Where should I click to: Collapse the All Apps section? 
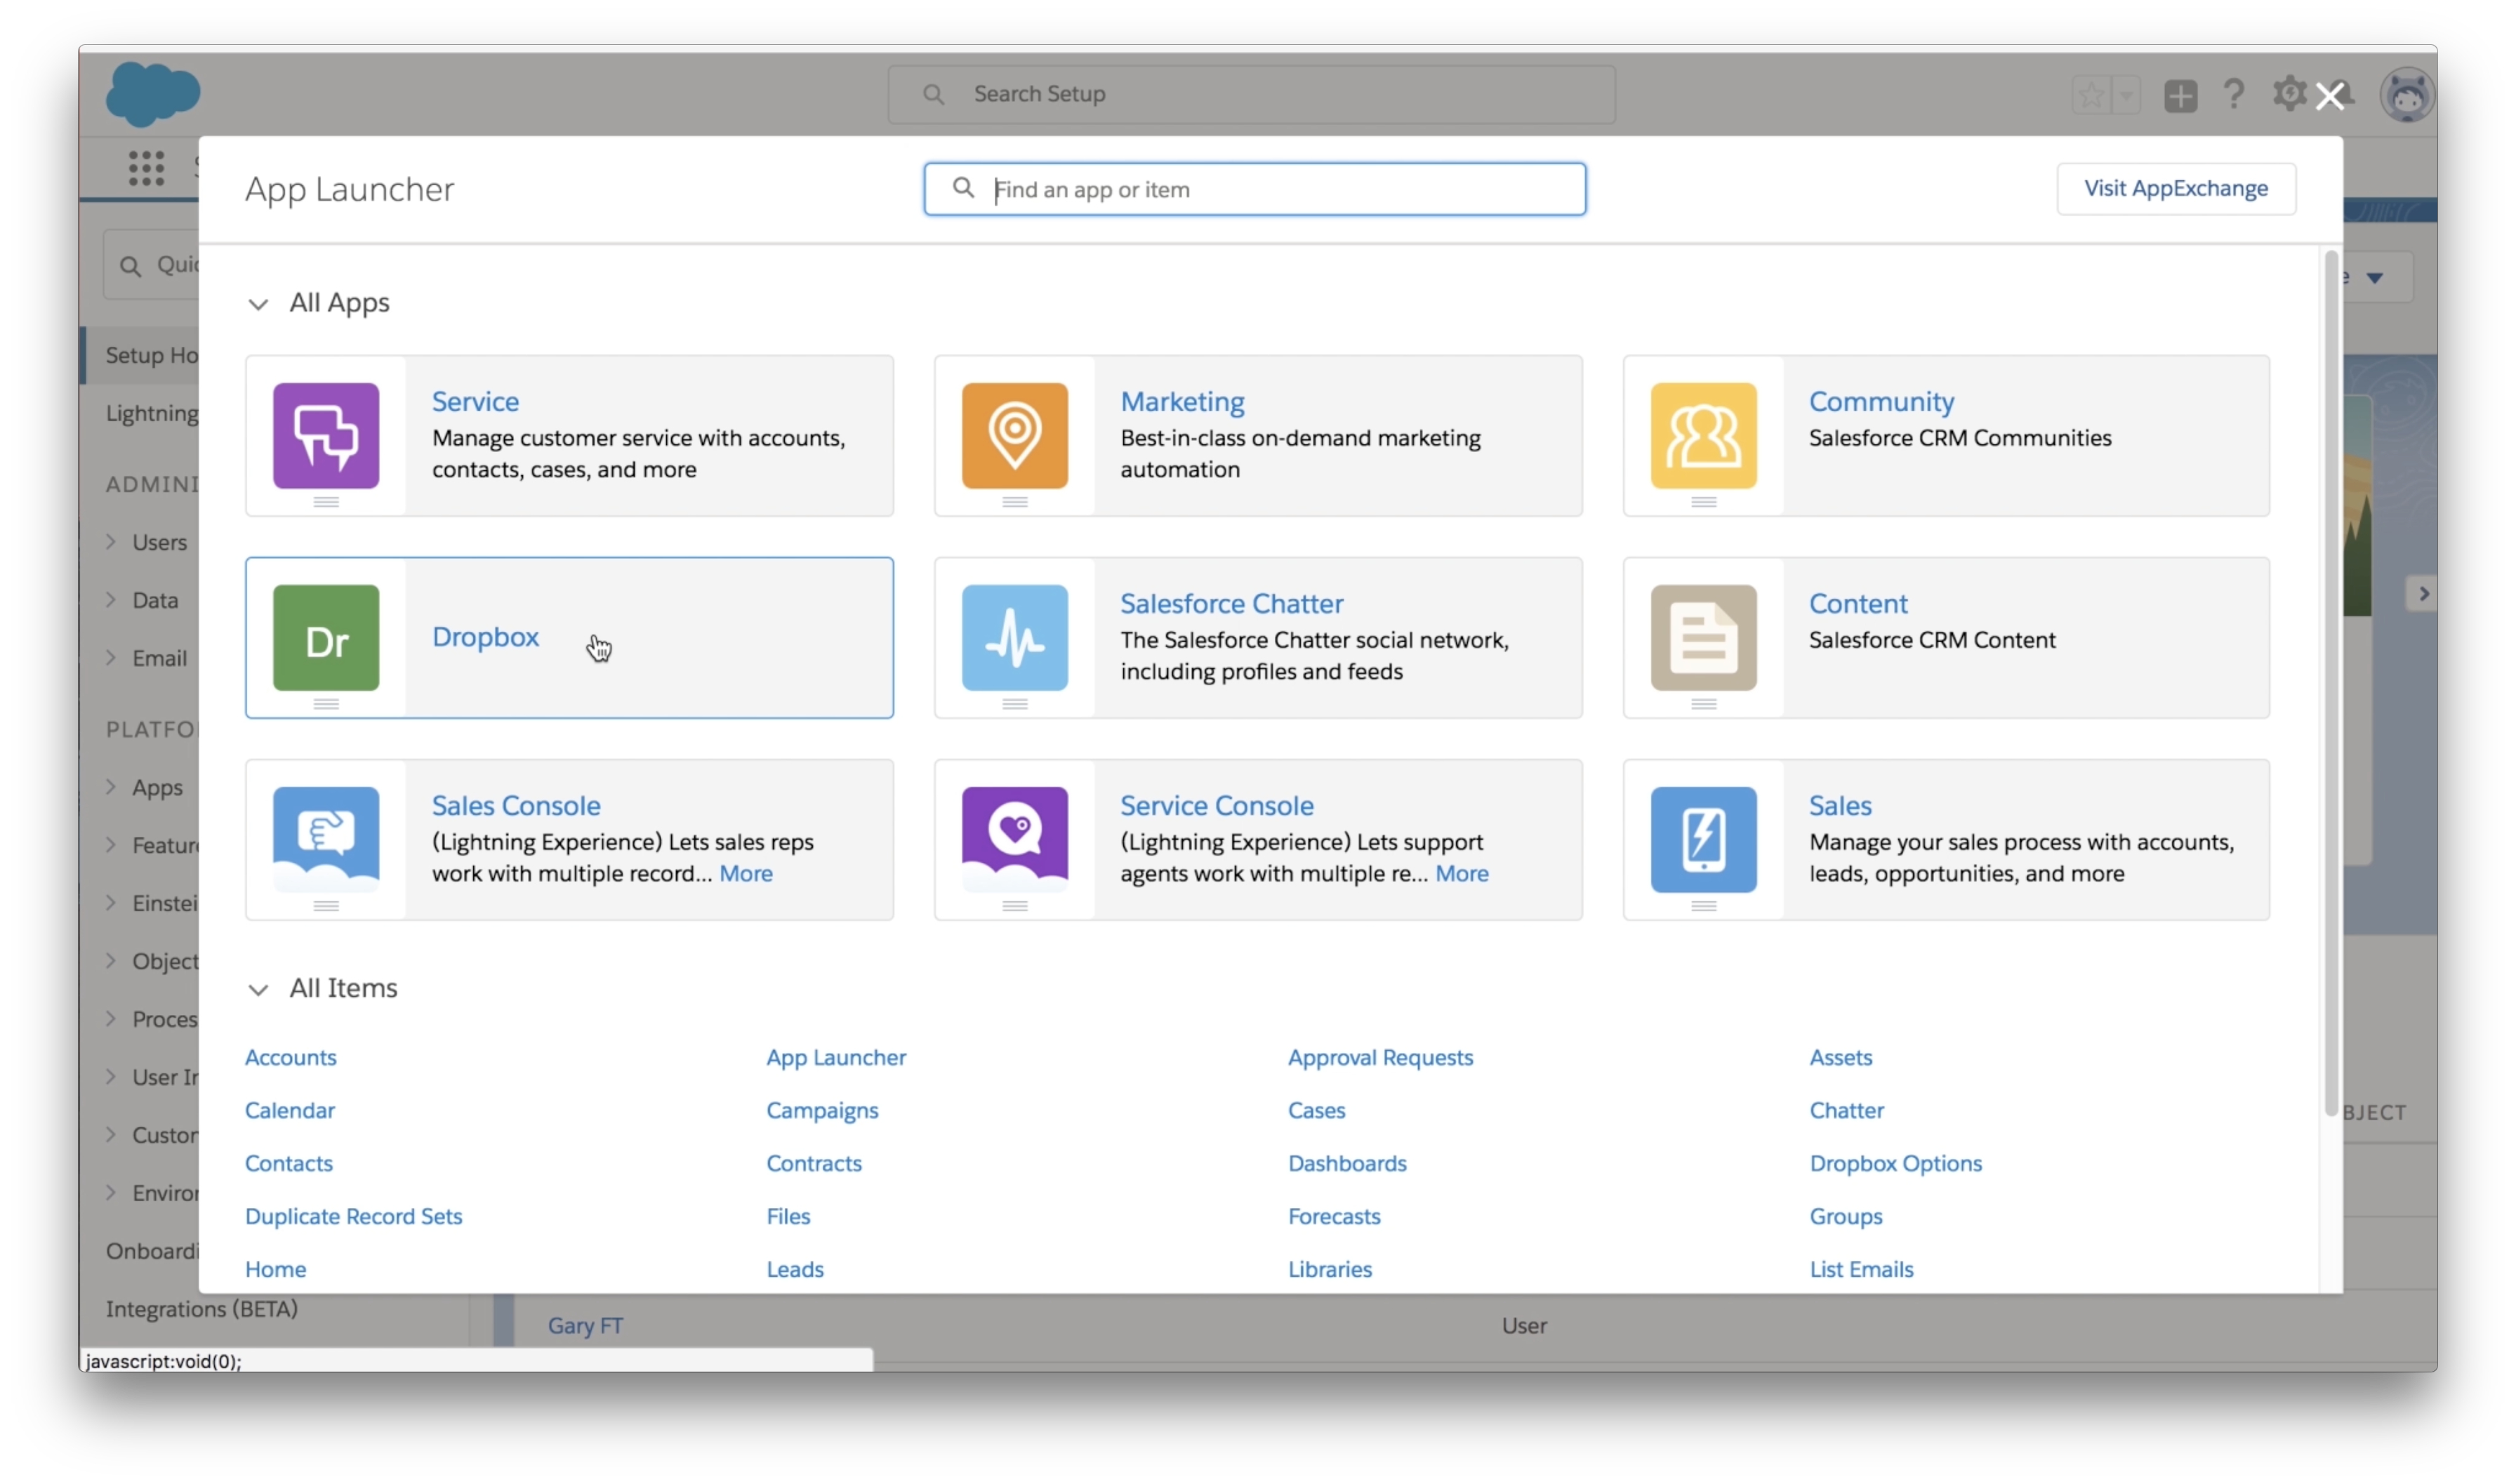pos(258,303)
